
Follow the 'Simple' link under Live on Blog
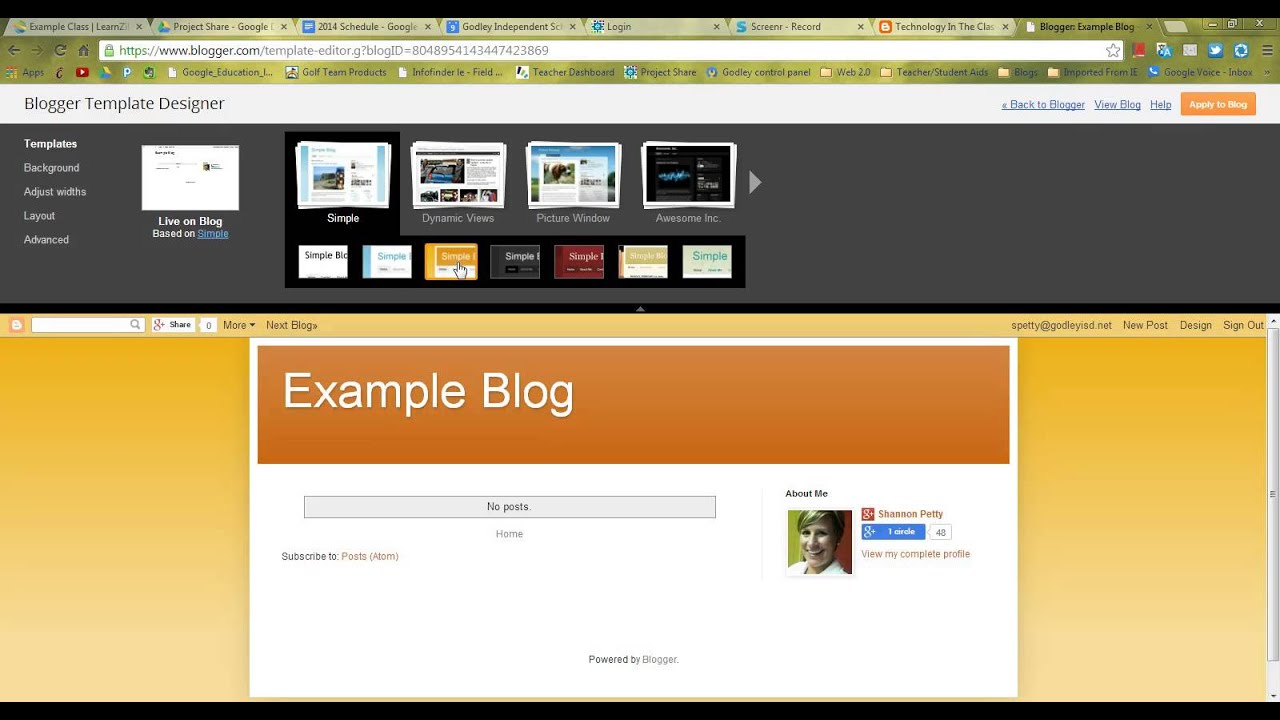(x=213, y=234)
